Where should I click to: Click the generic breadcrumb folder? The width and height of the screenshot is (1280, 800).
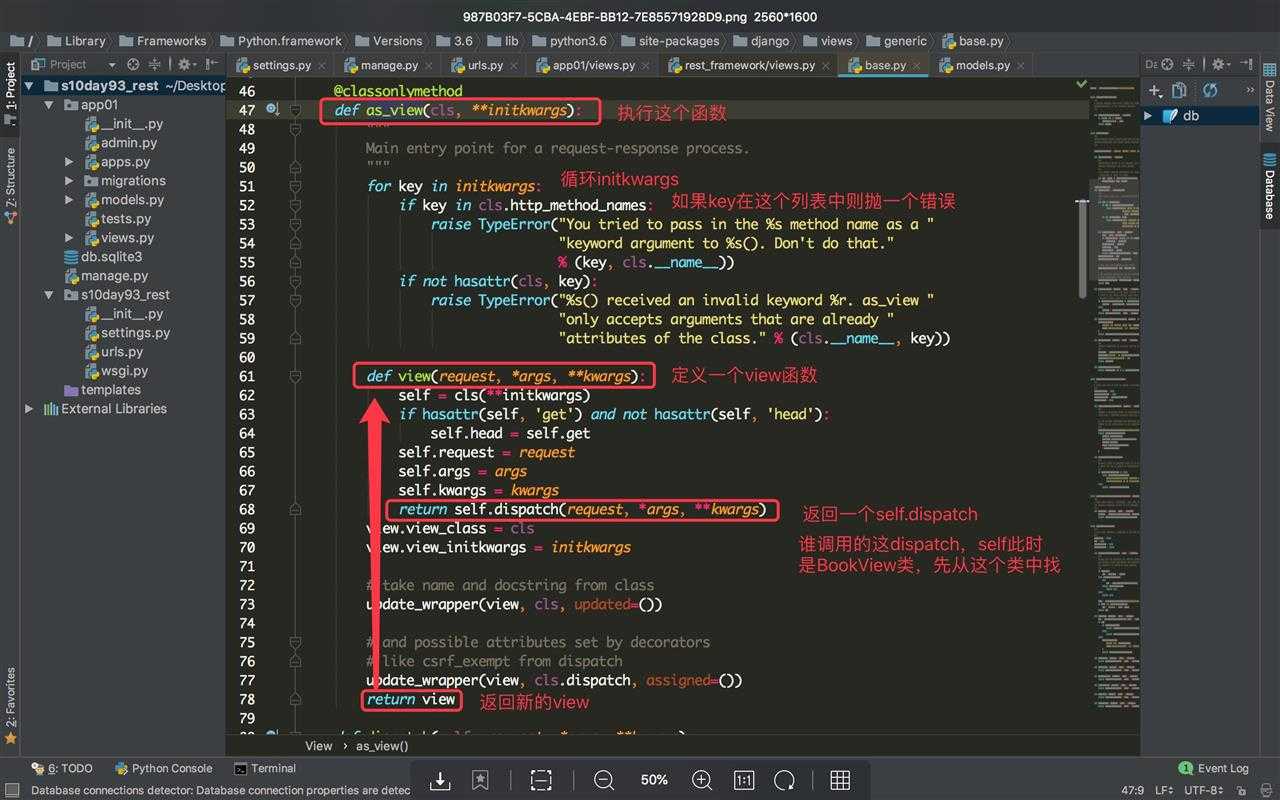(x=897, y=41)
